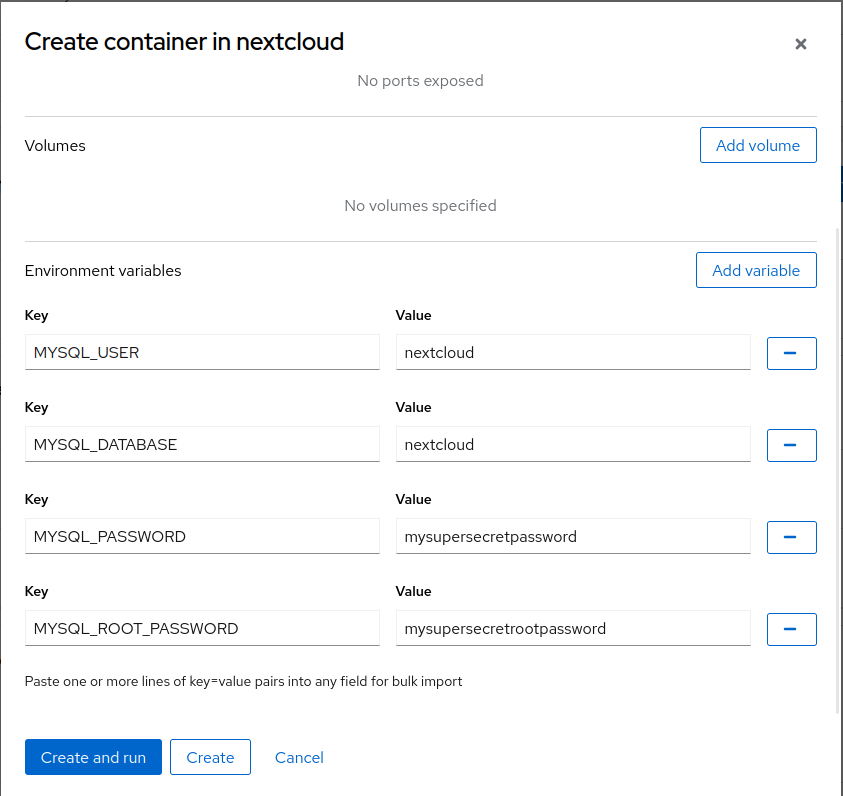Screen dimensions: 843x796
Task: Click the mysupersecretpassword value field
Action: (573, 536)
